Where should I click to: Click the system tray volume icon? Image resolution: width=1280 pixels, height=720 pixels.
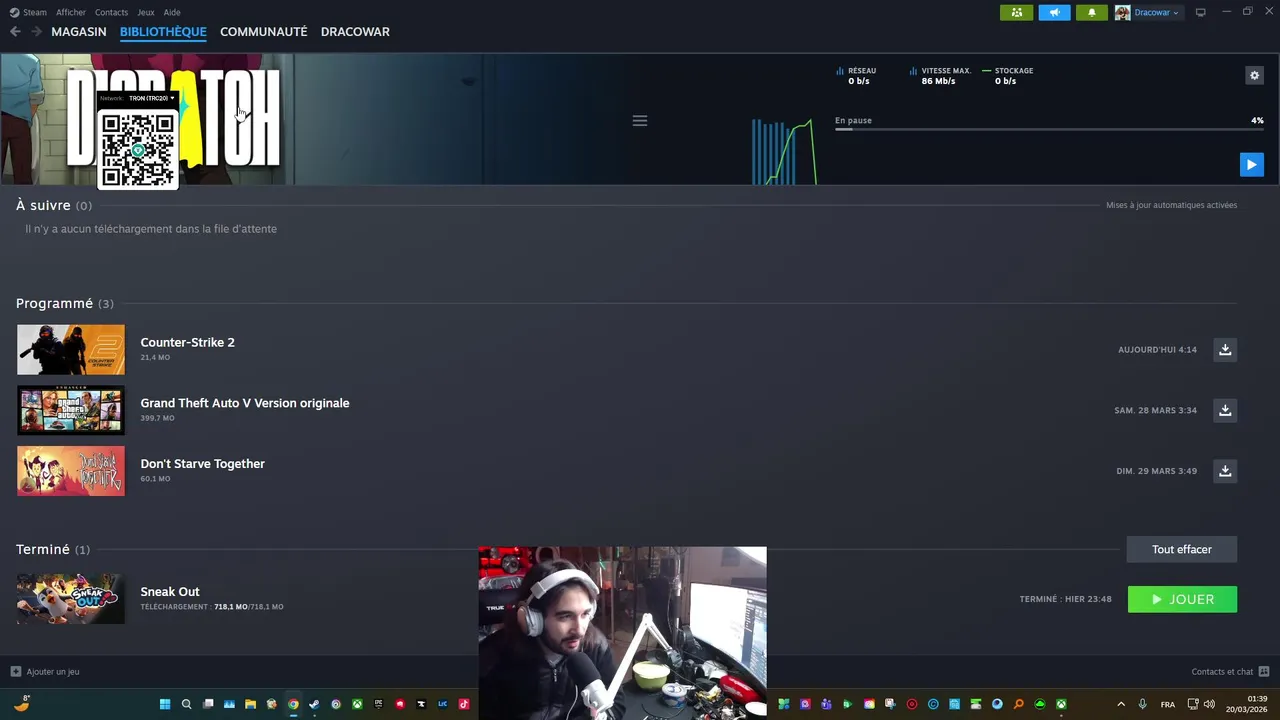pyautogui.click(x=1209, y=704)
